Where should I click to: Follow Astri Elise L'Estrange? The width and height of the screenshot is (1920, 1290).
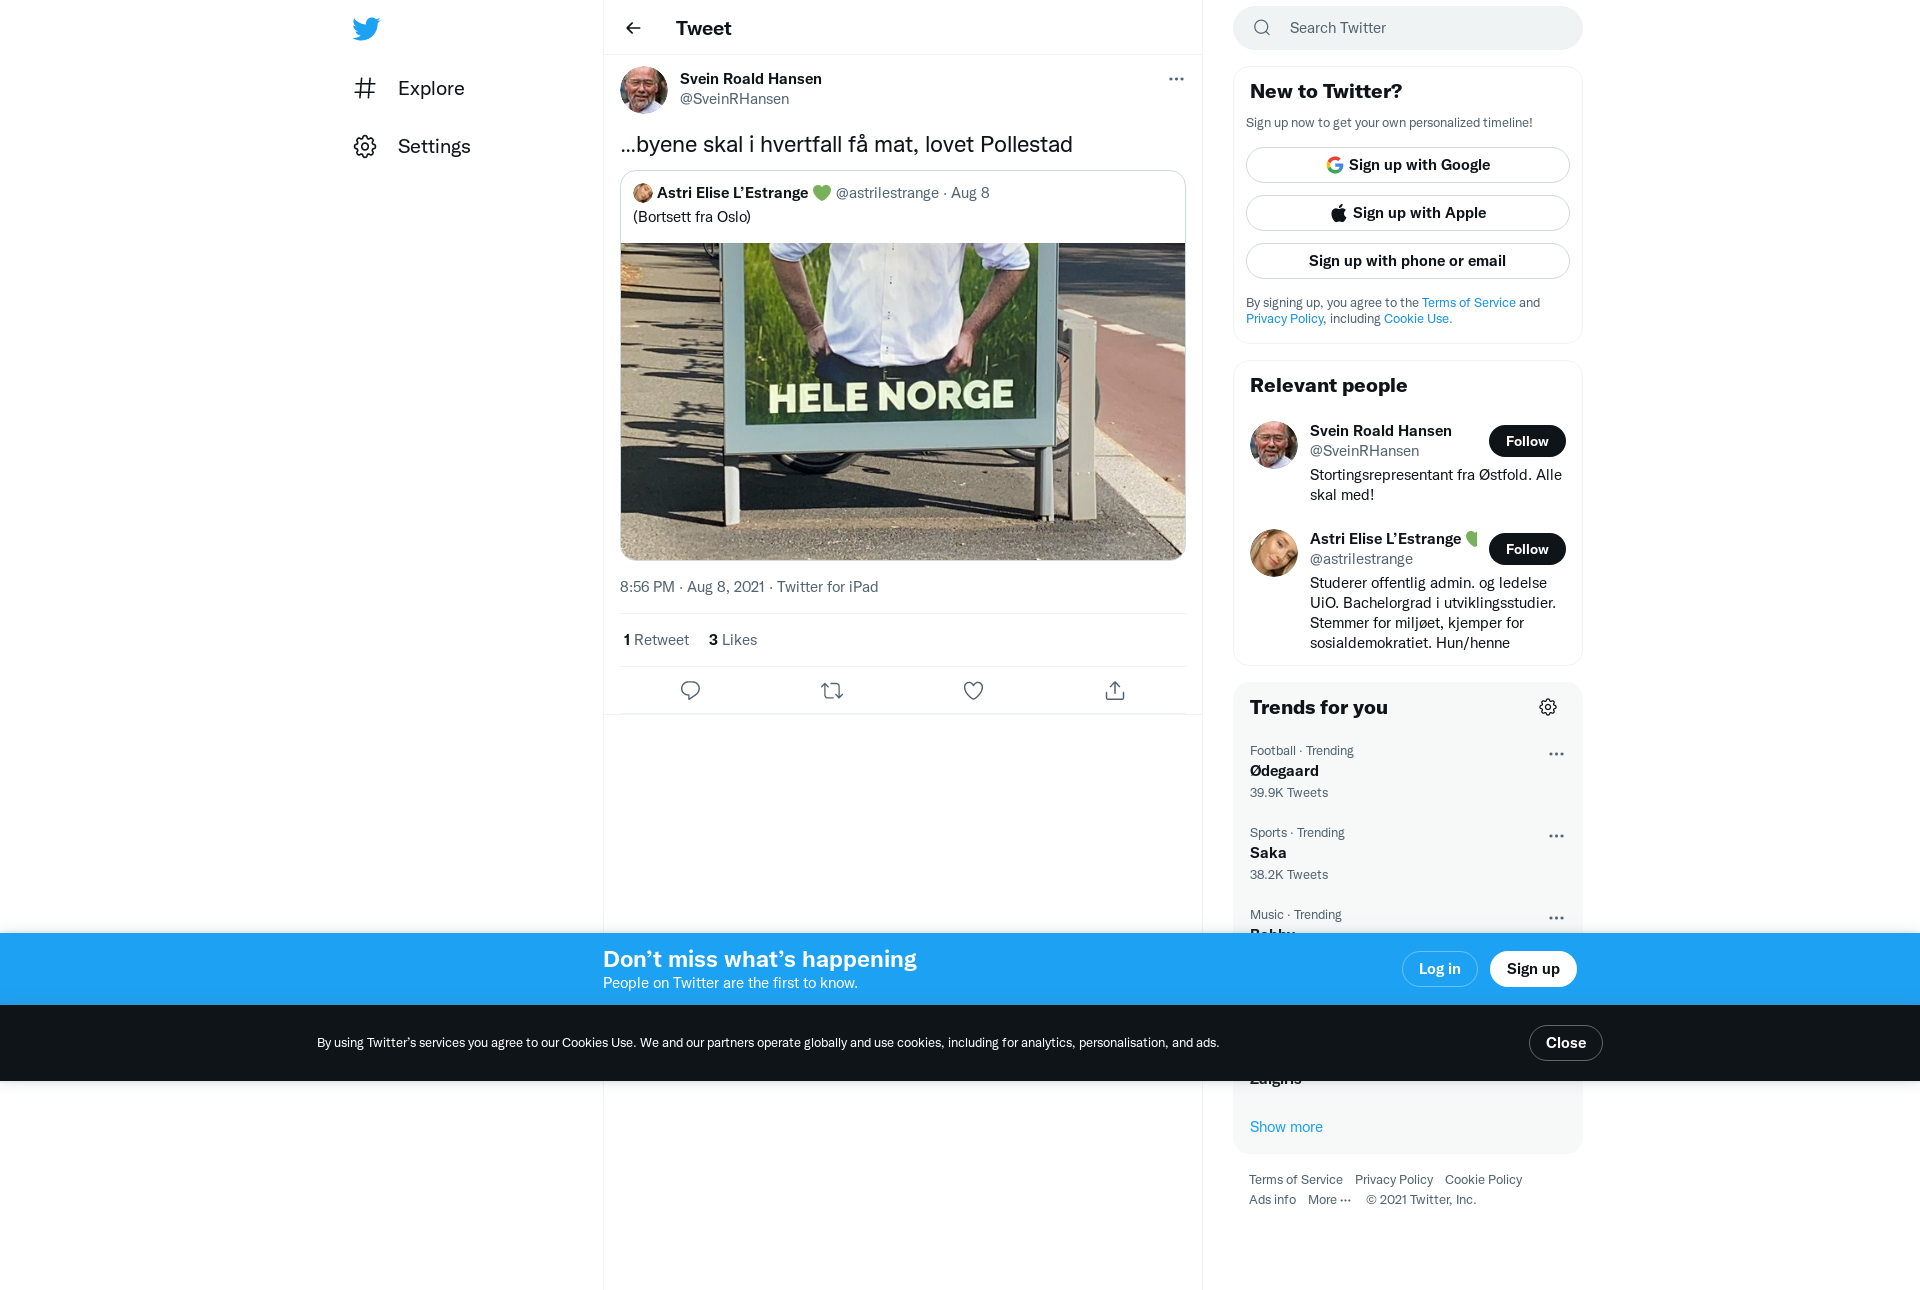(1527, 549)
